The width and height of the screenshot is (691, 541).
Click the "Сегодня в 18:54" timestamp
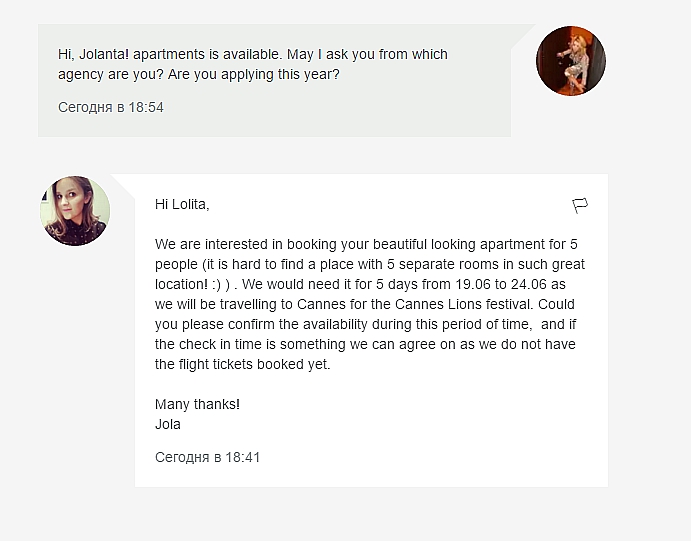111,107
